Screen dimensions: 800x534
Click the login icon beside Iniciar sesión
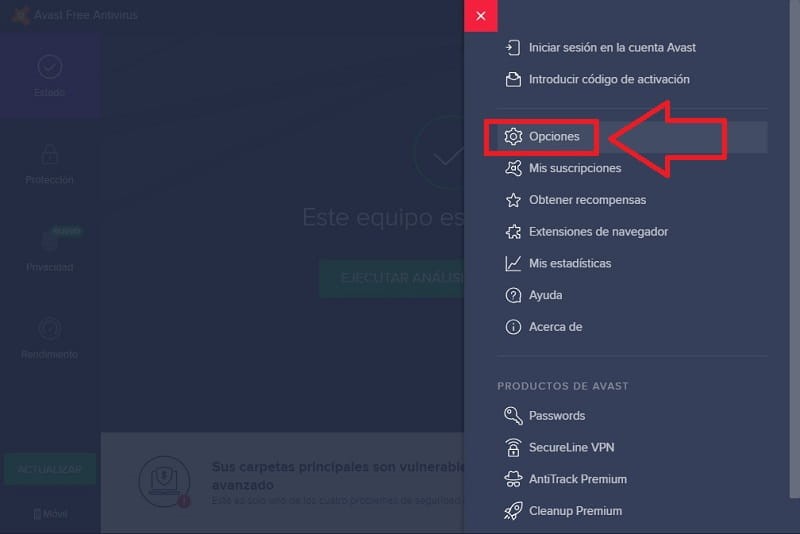pos(513,47)
